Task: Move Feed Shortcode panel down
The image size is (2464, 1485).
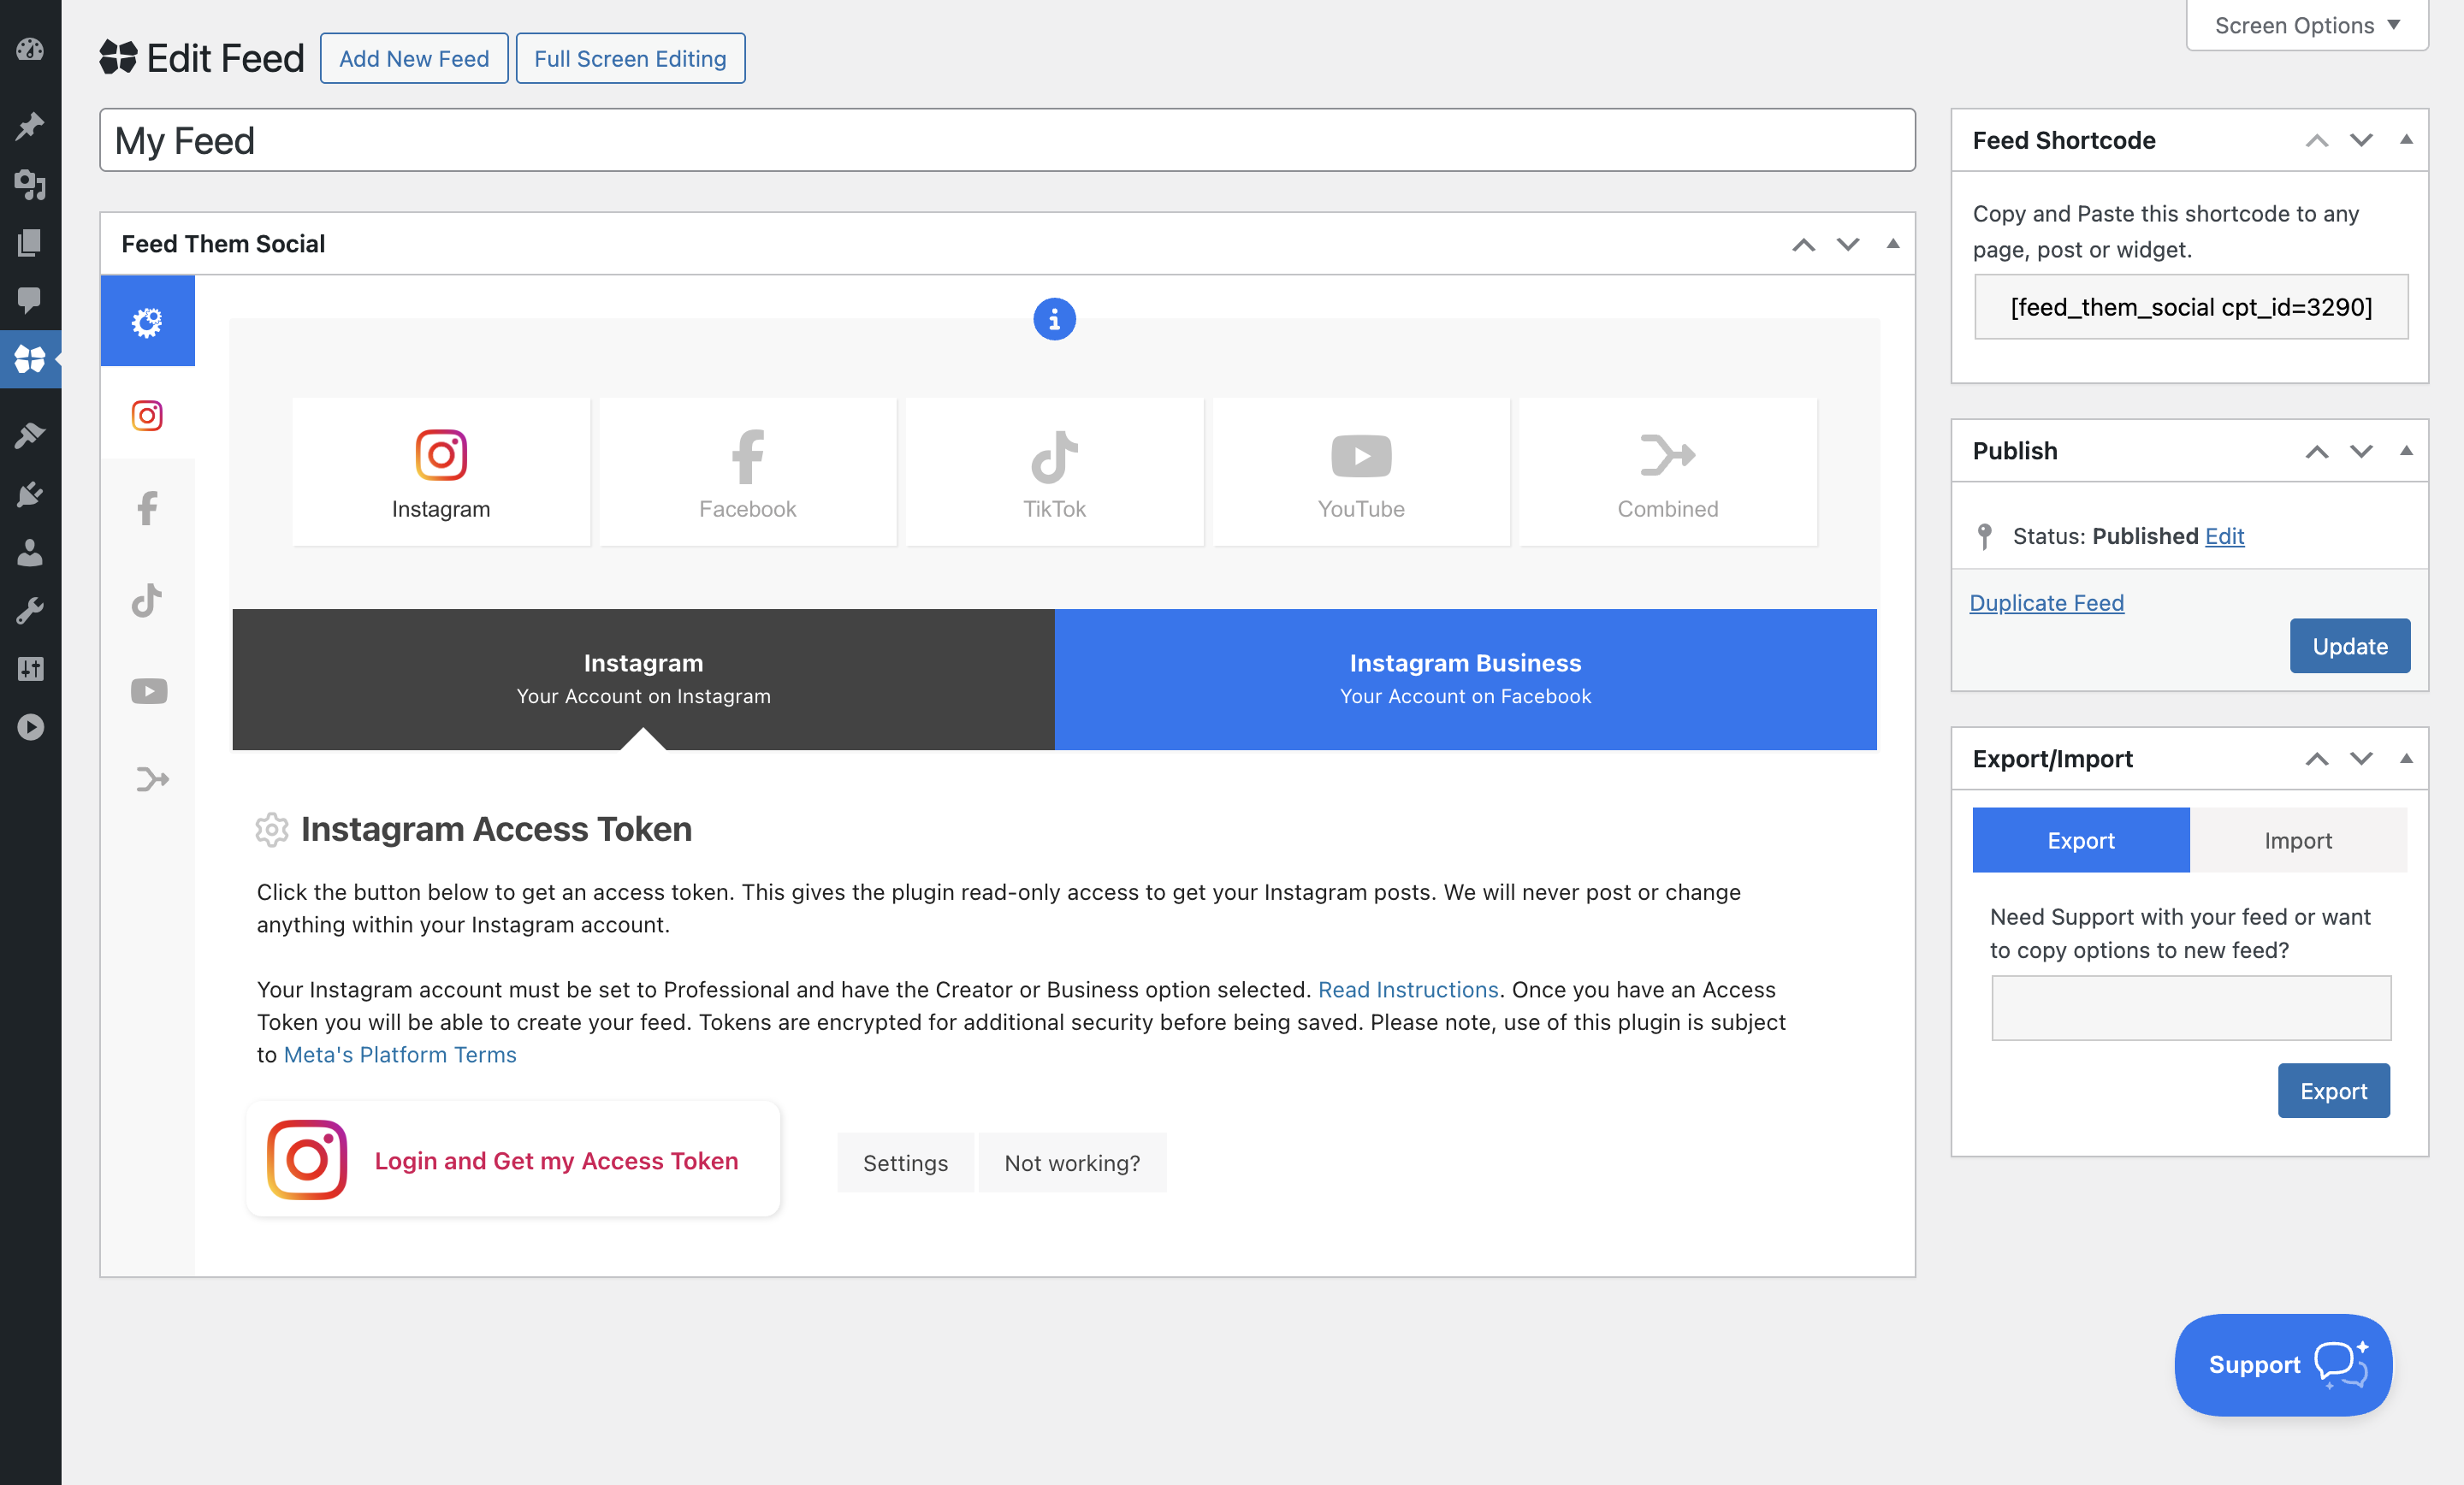Action: tap(2361, 140)
